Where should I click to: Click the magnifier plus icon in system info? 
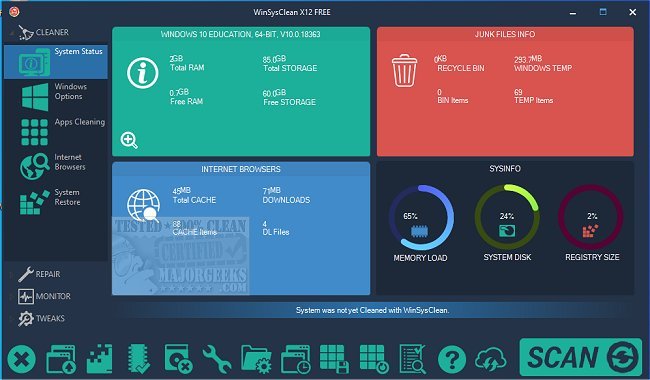coord(129,140)
